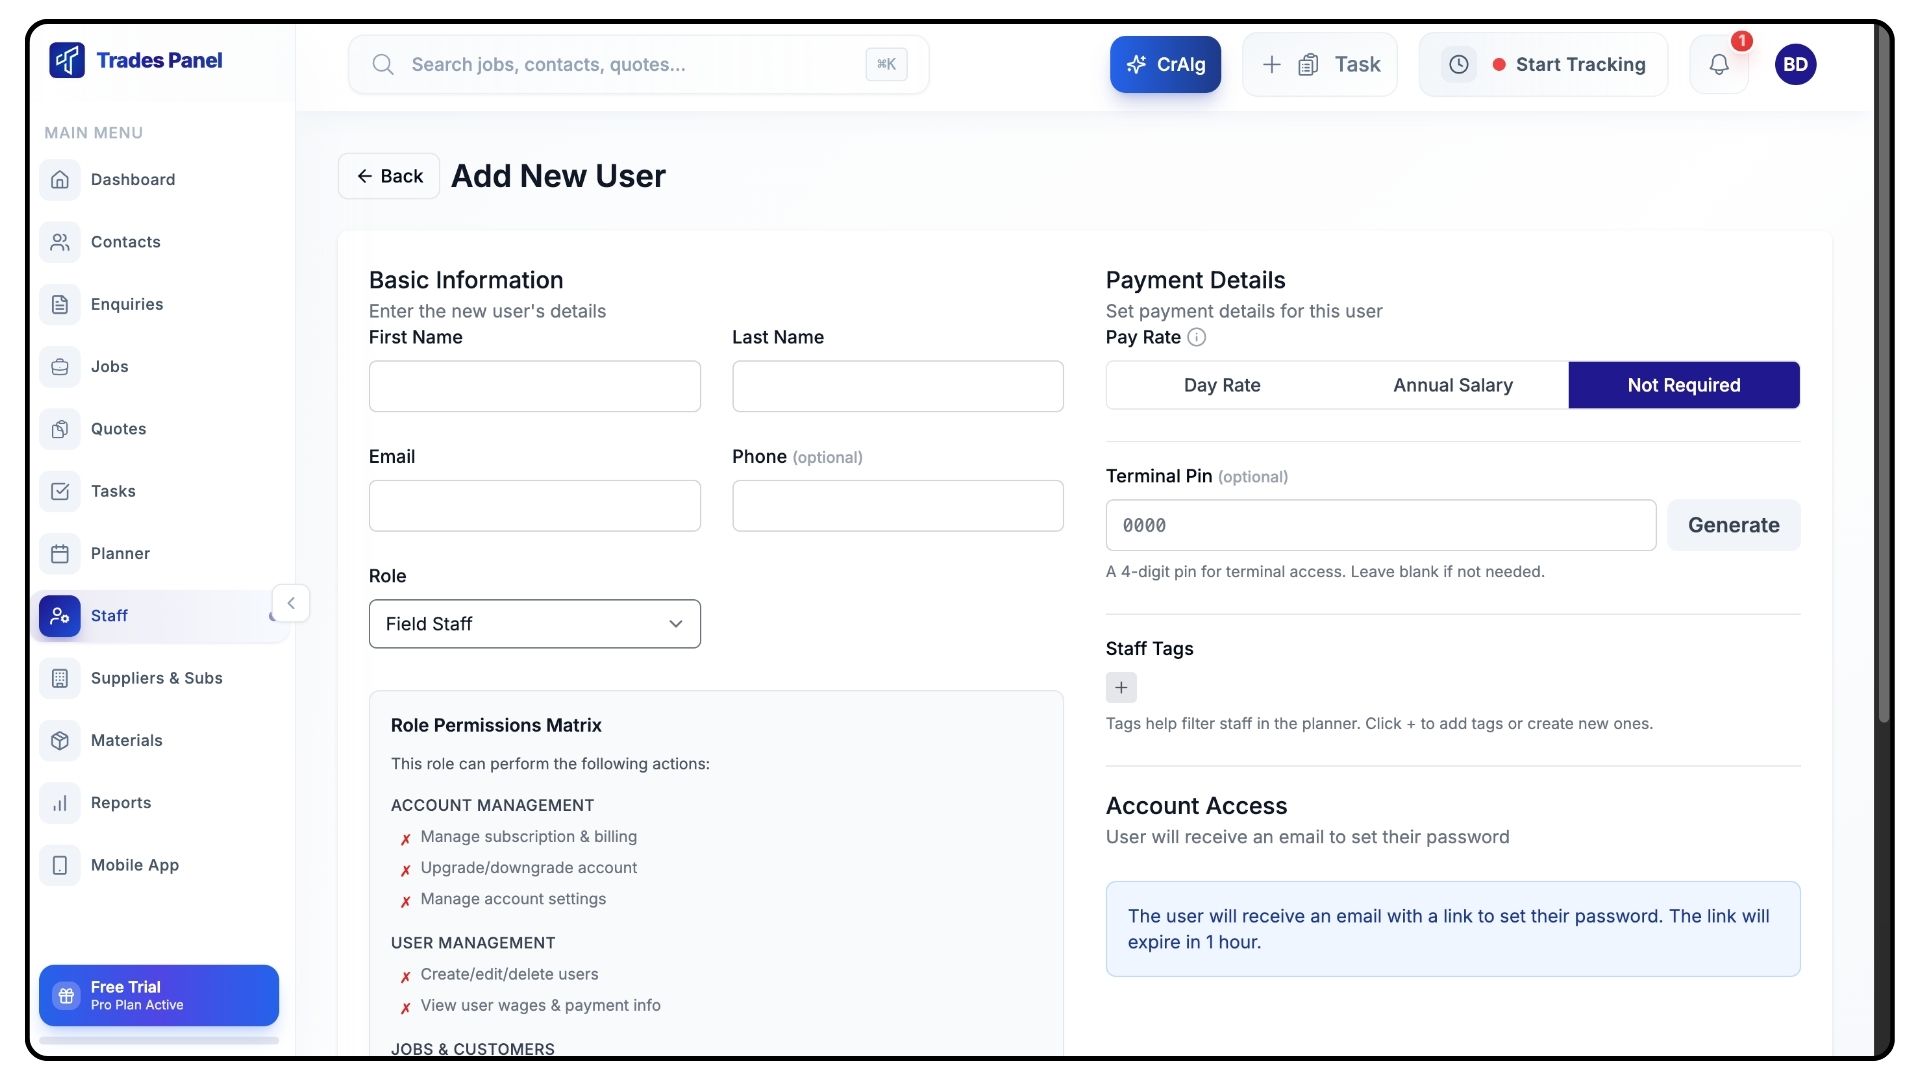Screen dimensions: 1920x1080
Task: Click the Planner calendar icon in sidebar
Action: point(60,554)
